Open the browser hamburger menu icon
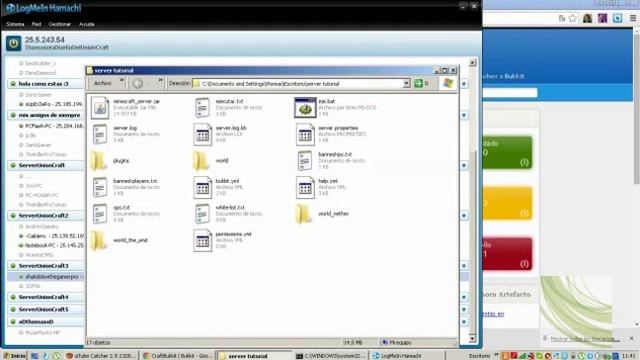This screenshot has height=360, width=640. point(633,18)
